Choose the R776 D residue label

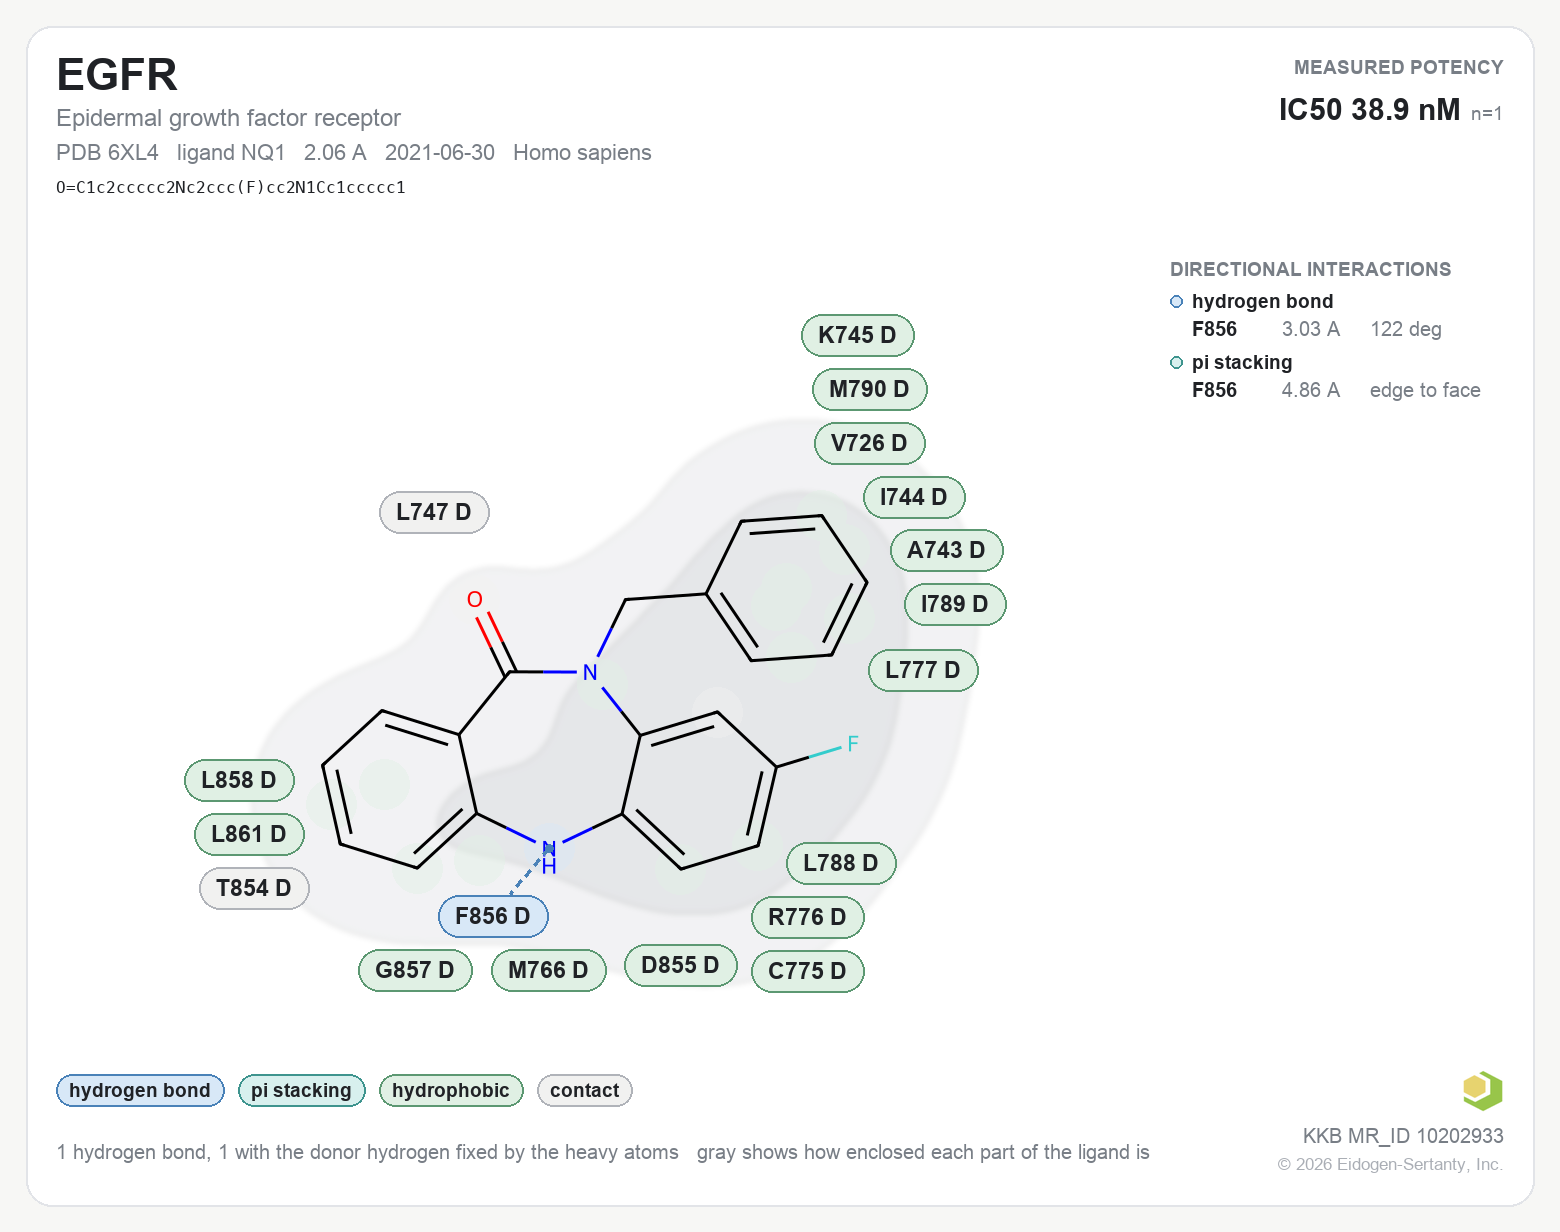tap(807, 917)
